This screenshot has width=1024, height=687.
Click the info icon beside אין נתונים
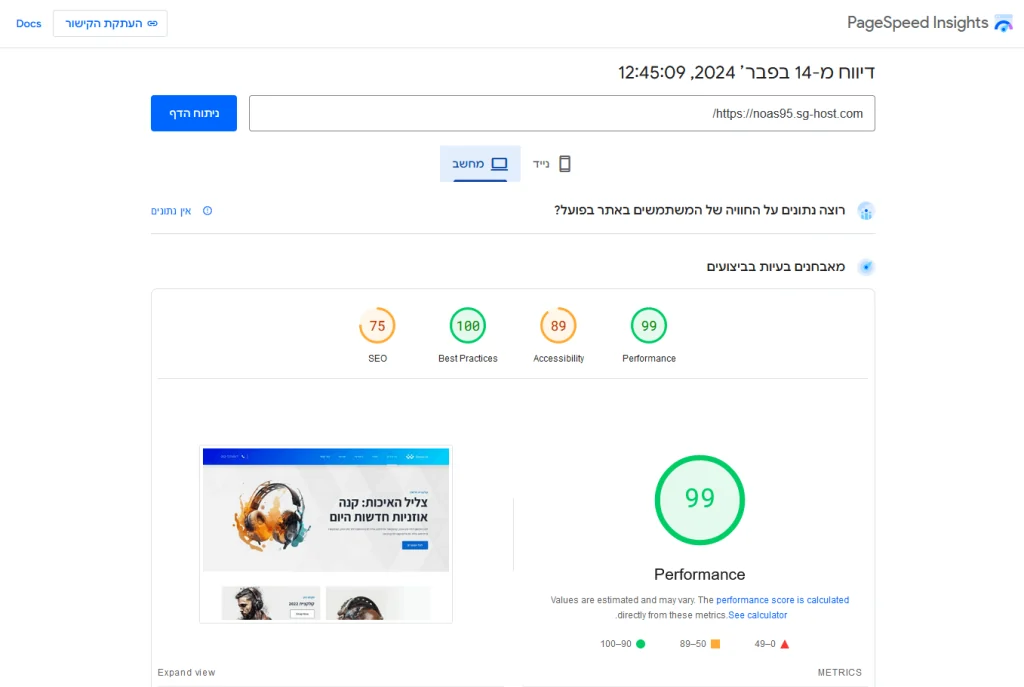pos(207,211)
